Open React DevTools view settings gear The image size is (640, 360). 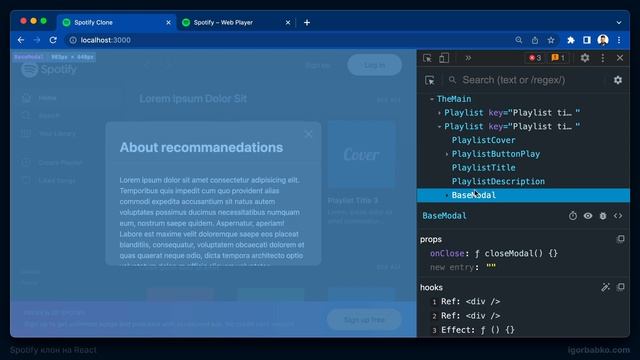pos(618,80)
